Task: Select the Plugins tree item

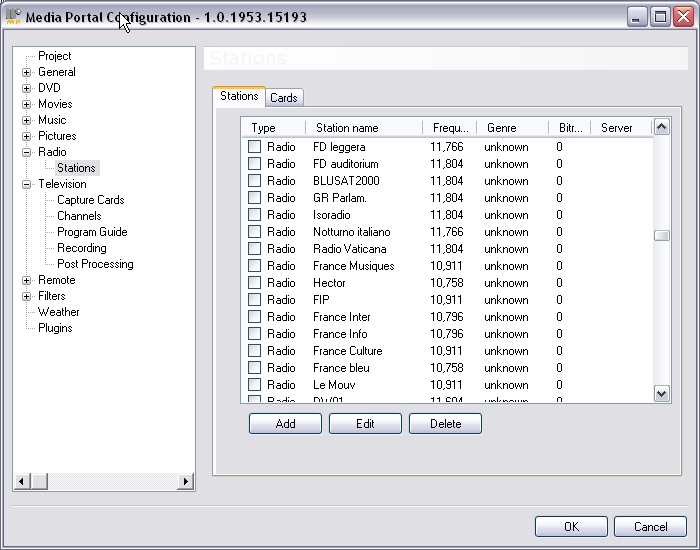Action: [x=55, y=328]
